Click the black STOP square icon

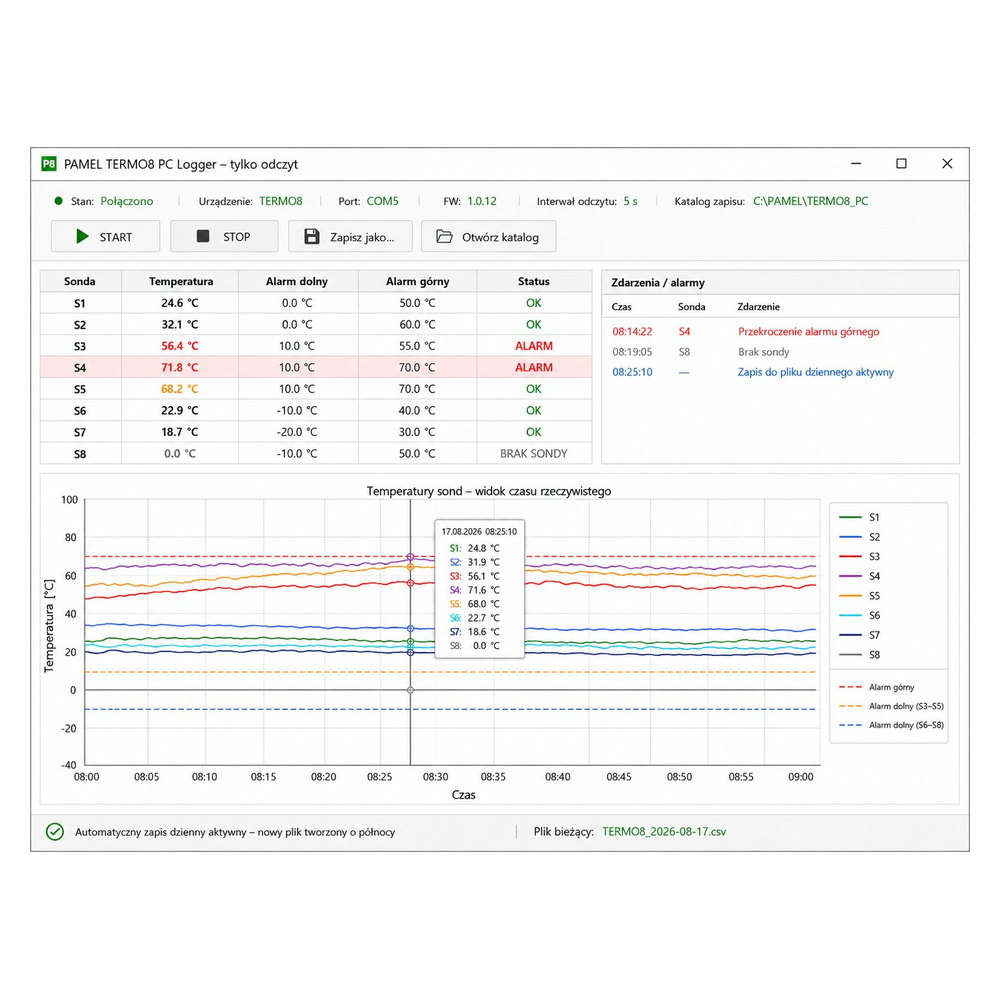tap(203, 236)
